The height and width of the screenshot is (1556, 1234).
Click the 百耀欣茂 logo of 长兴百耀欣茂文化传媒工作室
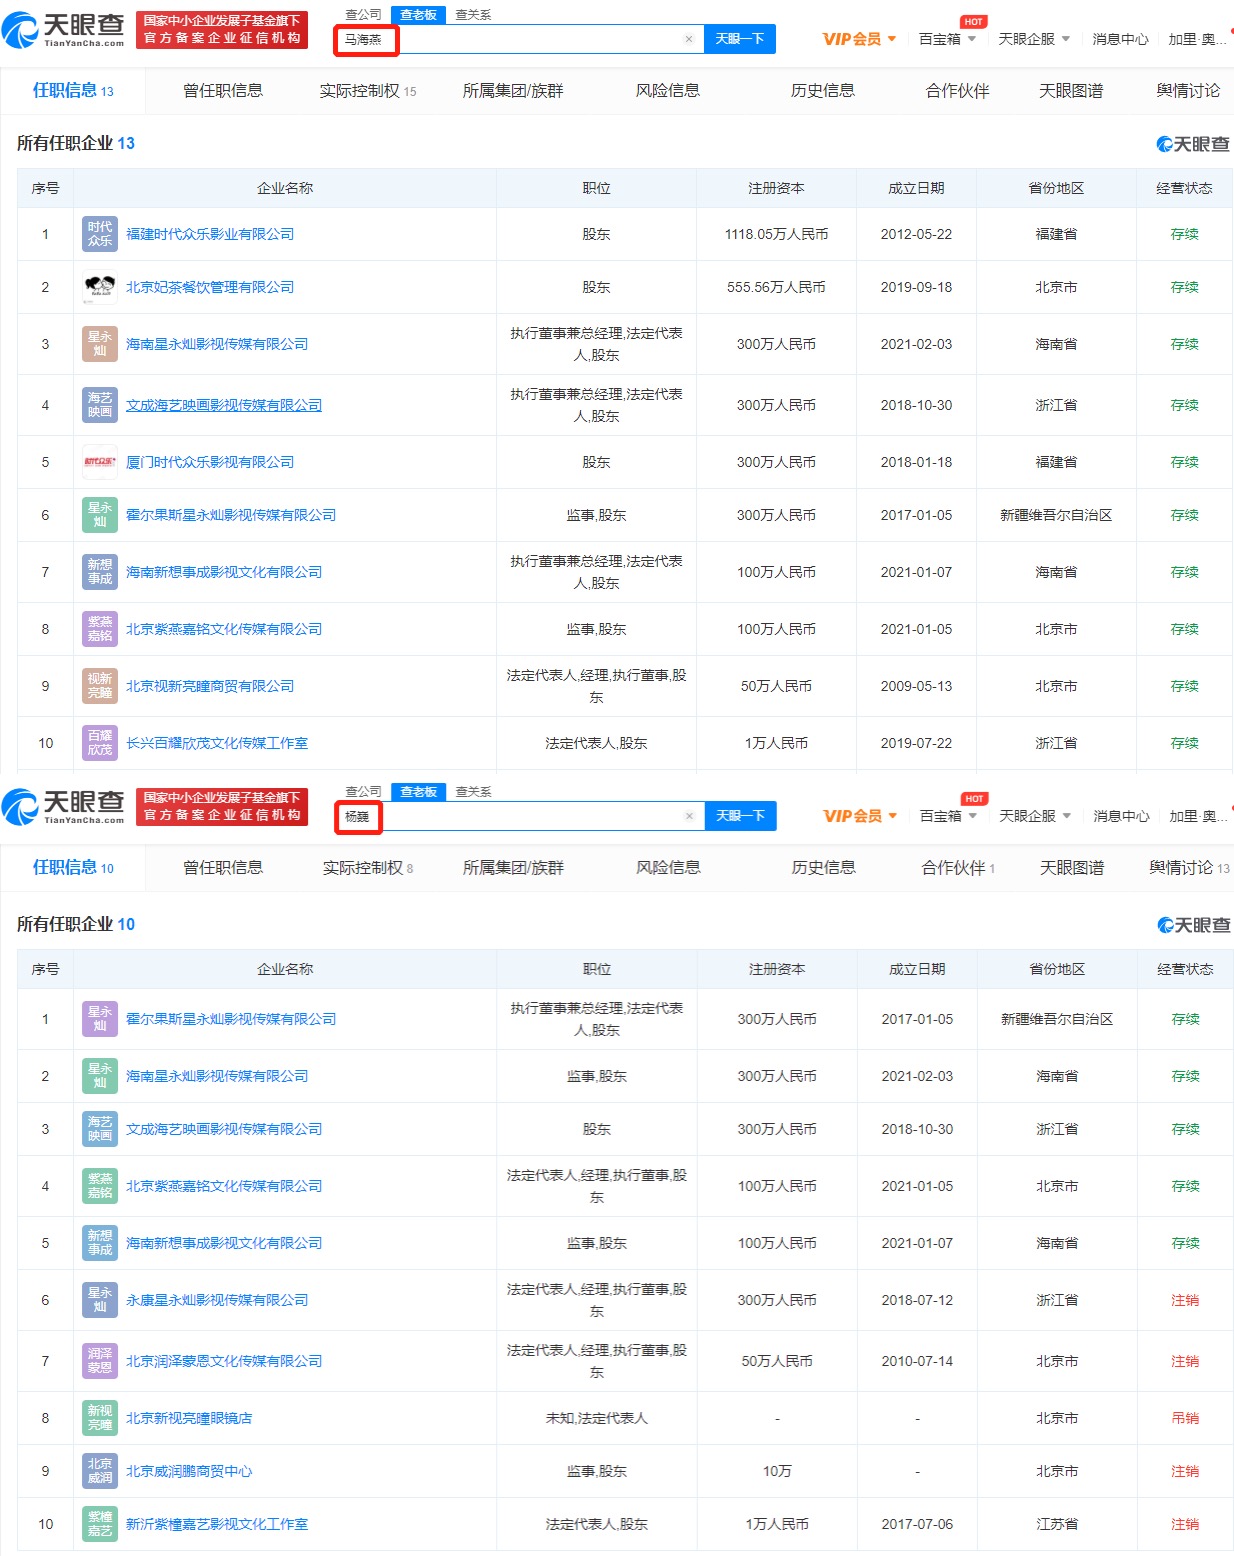pos(100,743)
